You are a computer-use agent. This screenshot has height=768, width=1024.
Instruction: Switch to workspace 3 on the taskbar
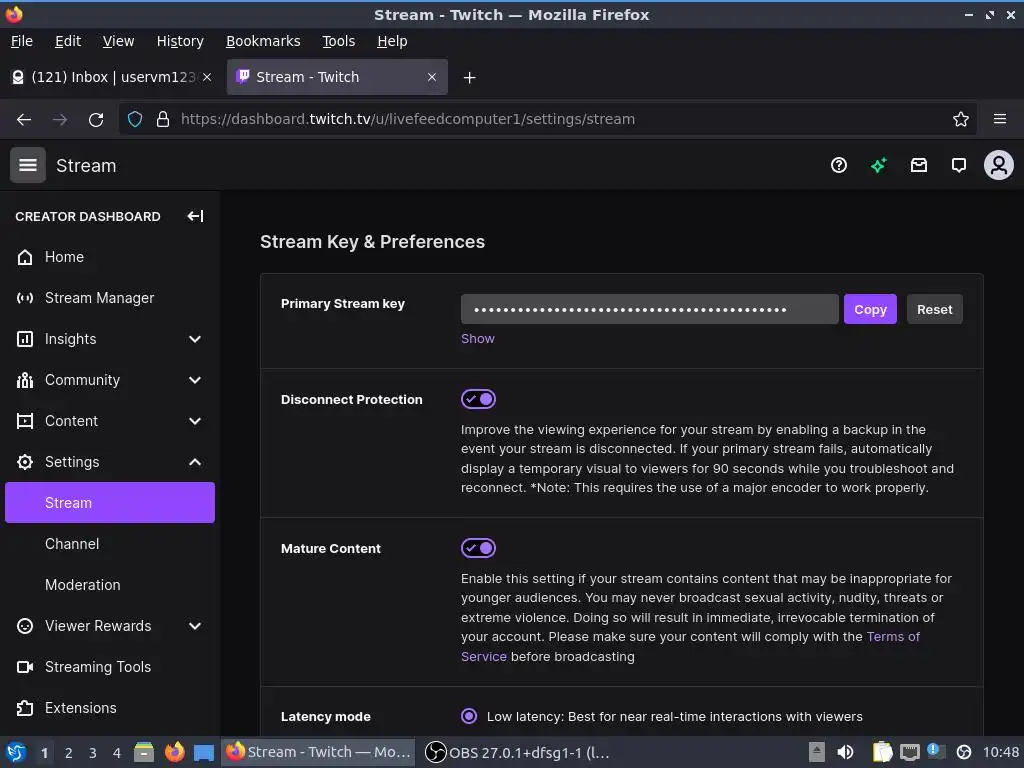[x=93, y=753]
